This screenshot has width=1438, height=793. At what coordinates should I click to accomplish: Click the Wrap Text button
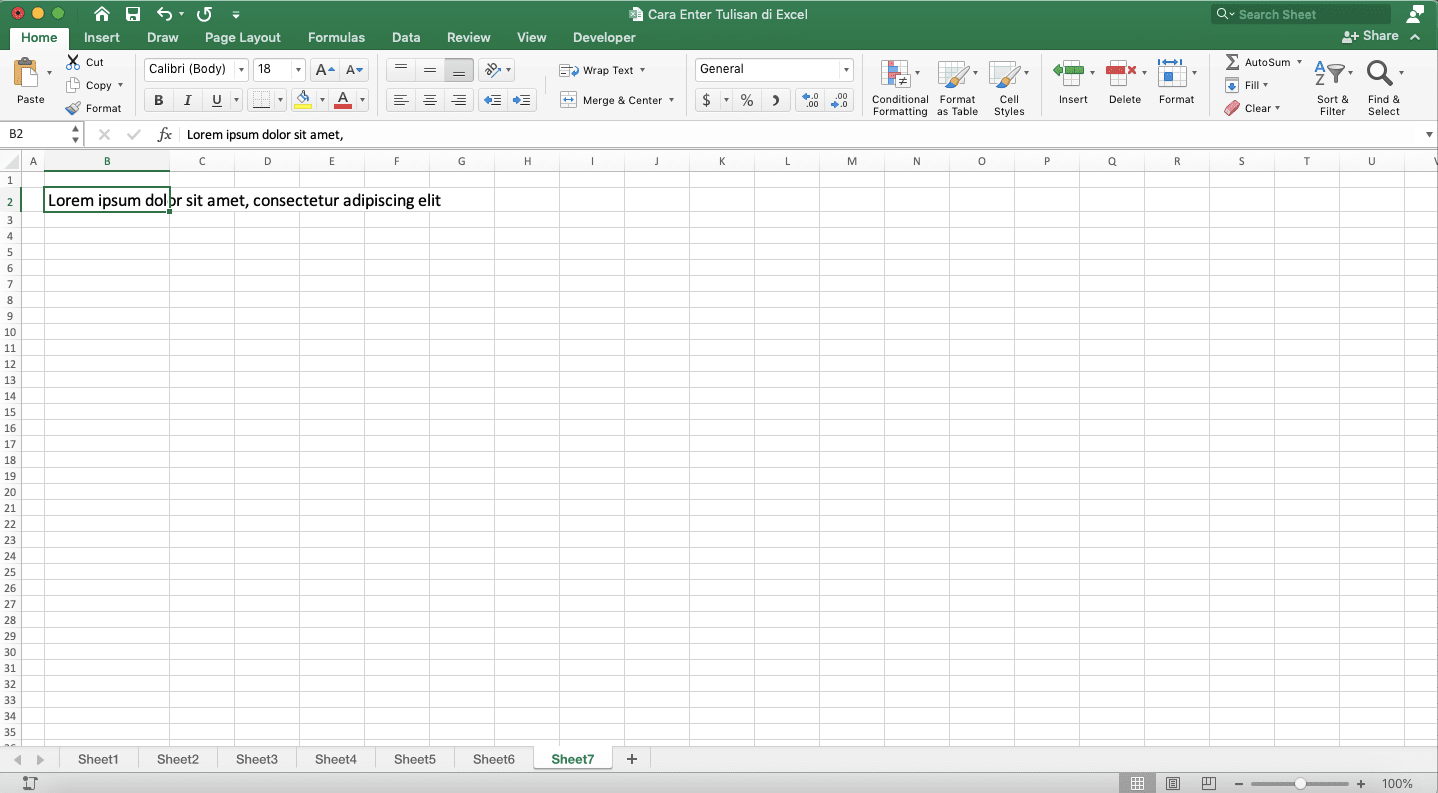tap(597, 70)
